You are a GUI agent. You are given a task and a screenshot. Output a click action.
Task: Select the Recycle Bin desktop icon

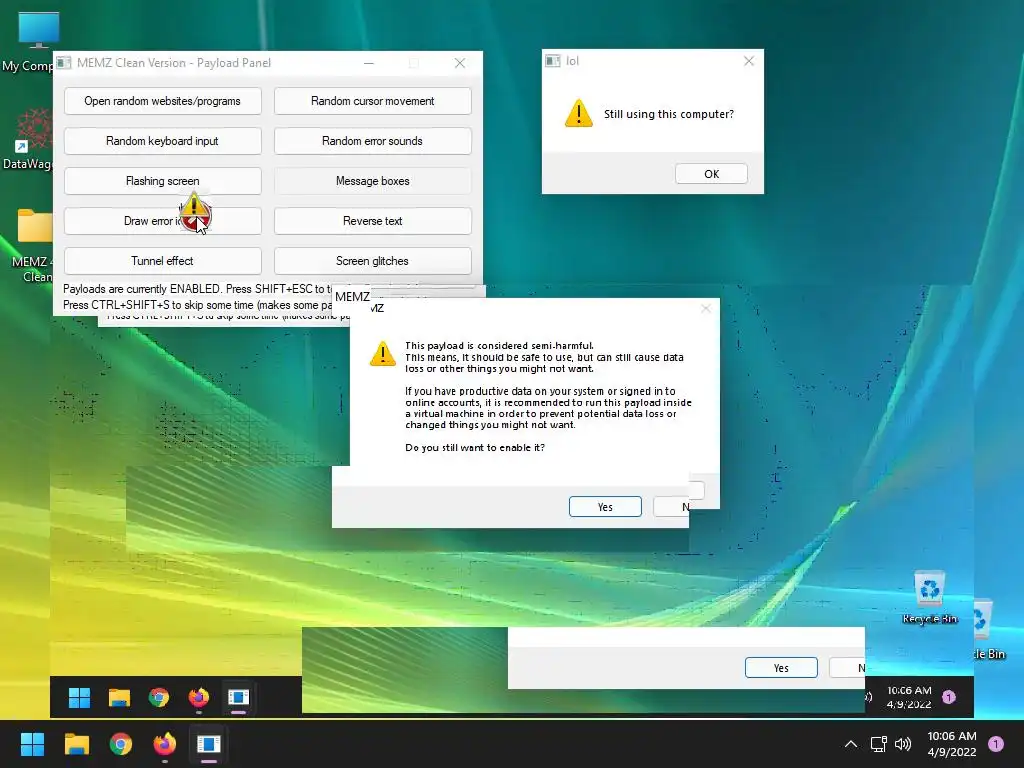(929, 598)
